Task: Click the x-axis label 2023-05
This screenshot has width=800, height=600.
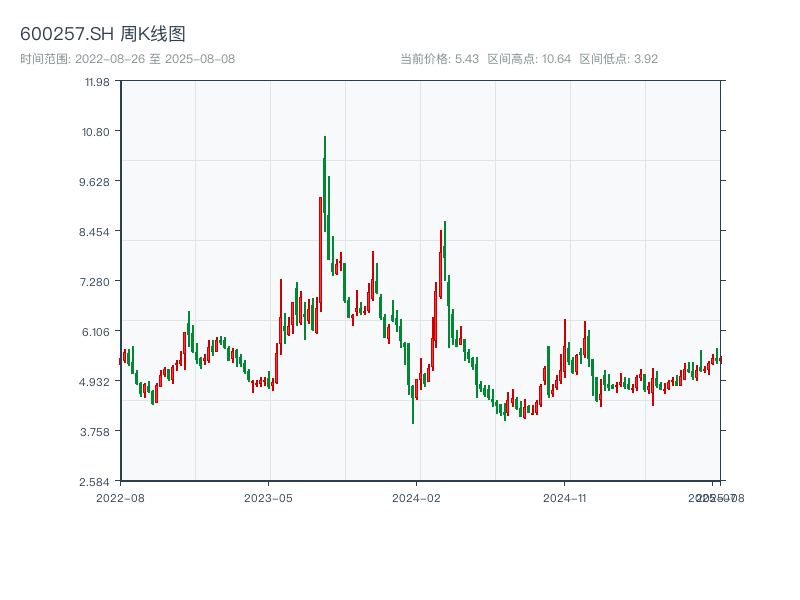Action: (268, 498)
